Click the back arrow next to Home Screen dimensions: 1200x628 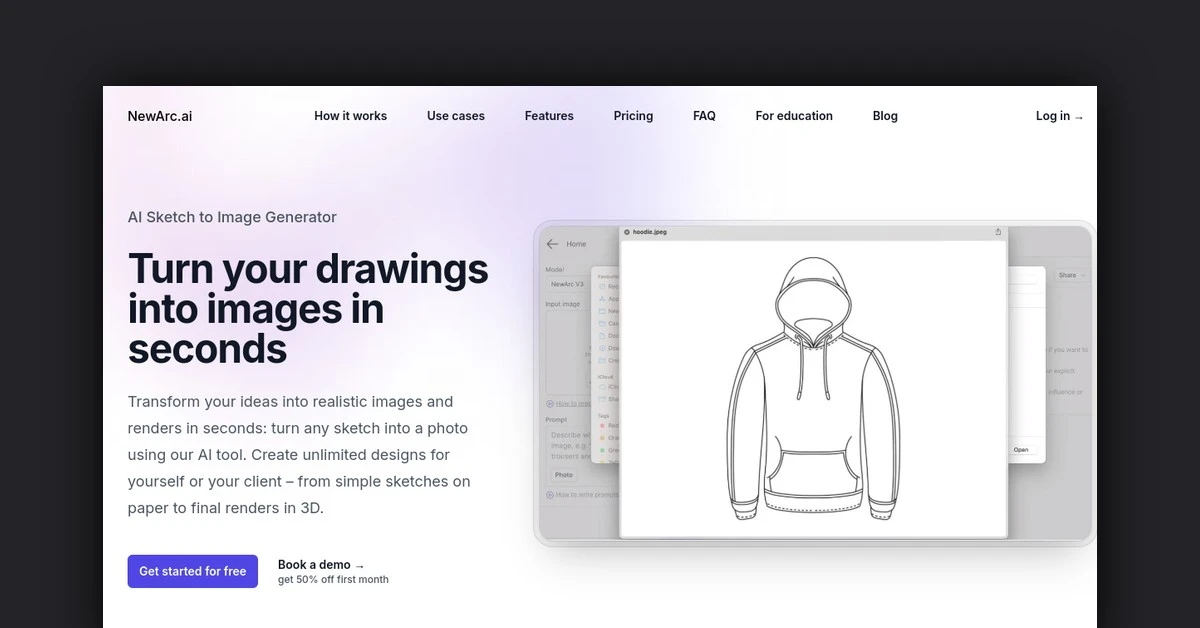pos(552,244)
